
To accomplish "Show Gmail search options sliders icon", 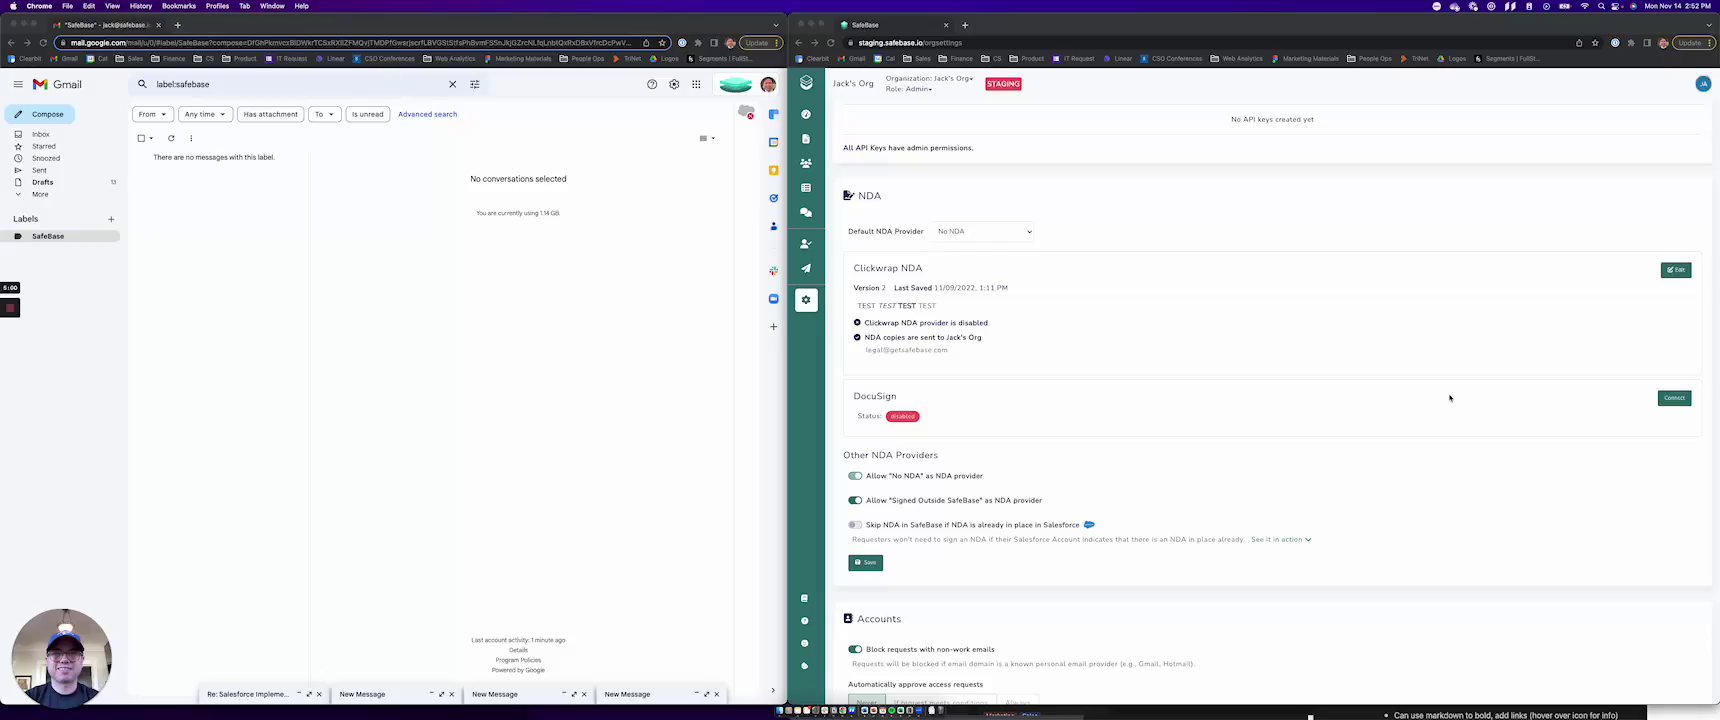I will click(475, 84).
